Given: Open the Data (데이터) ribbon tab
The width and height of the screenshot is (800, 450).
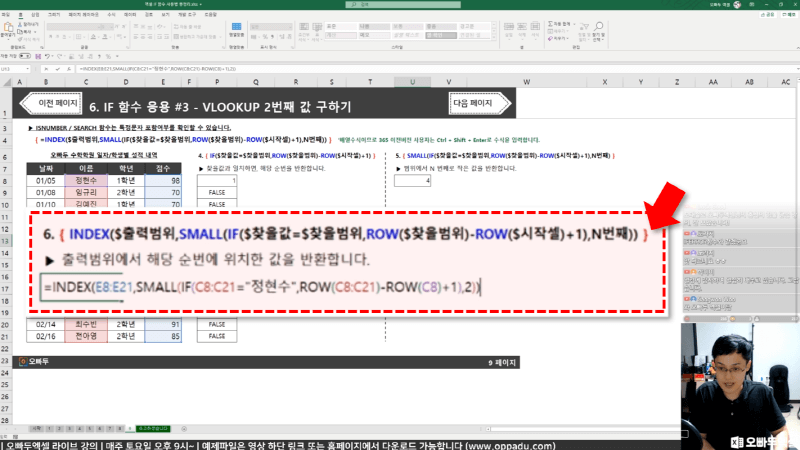Looking at the screenshot, I should (x=130, y=15).
